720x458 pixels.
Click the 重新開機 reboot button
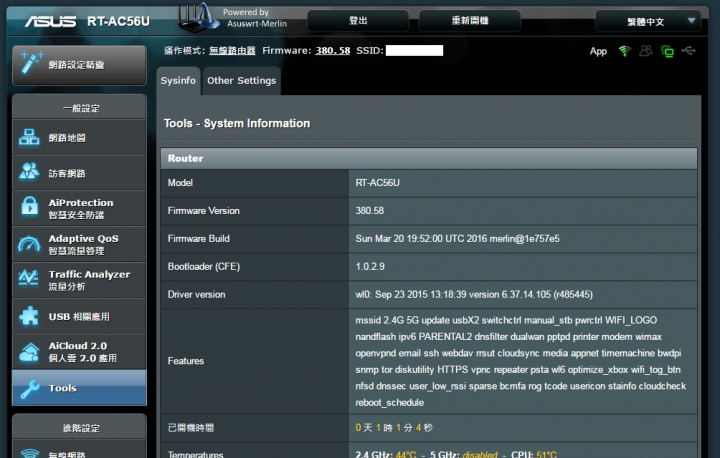coord(470,21)
